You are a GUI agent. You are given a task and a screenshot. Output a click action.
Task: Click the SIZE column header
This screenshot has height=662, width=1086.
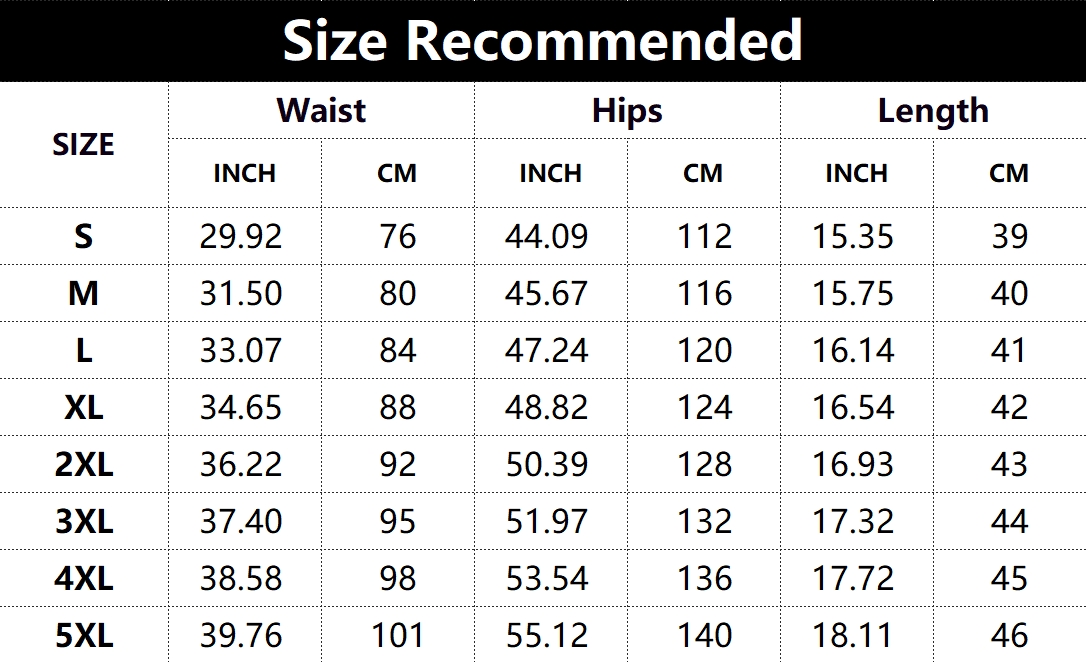[83, 145]
